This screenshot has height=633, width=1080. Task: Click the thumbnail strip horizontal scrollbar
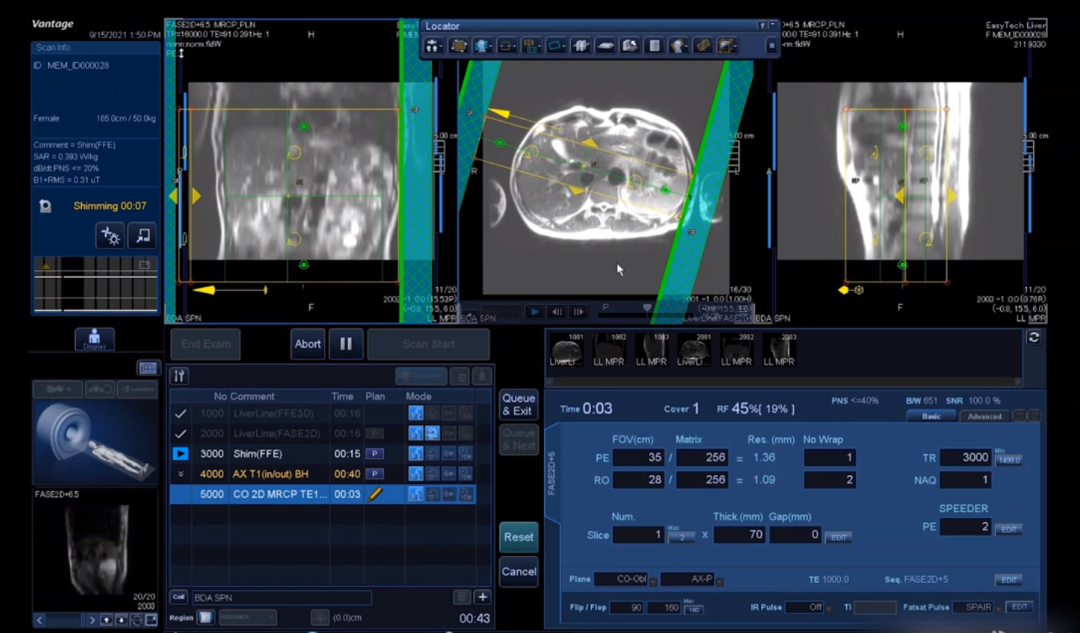point(785,381)
